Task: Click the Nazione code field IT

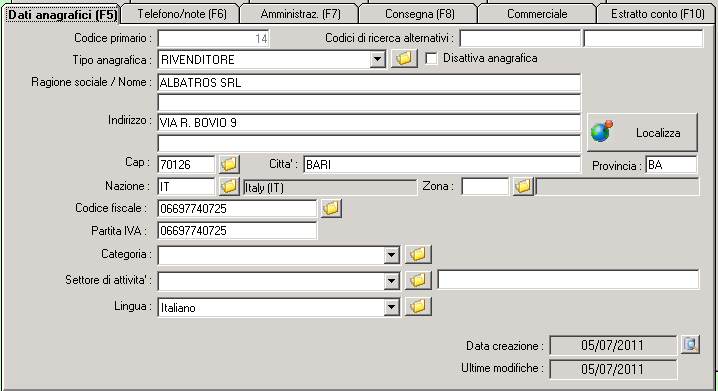Action: [186, 187]
